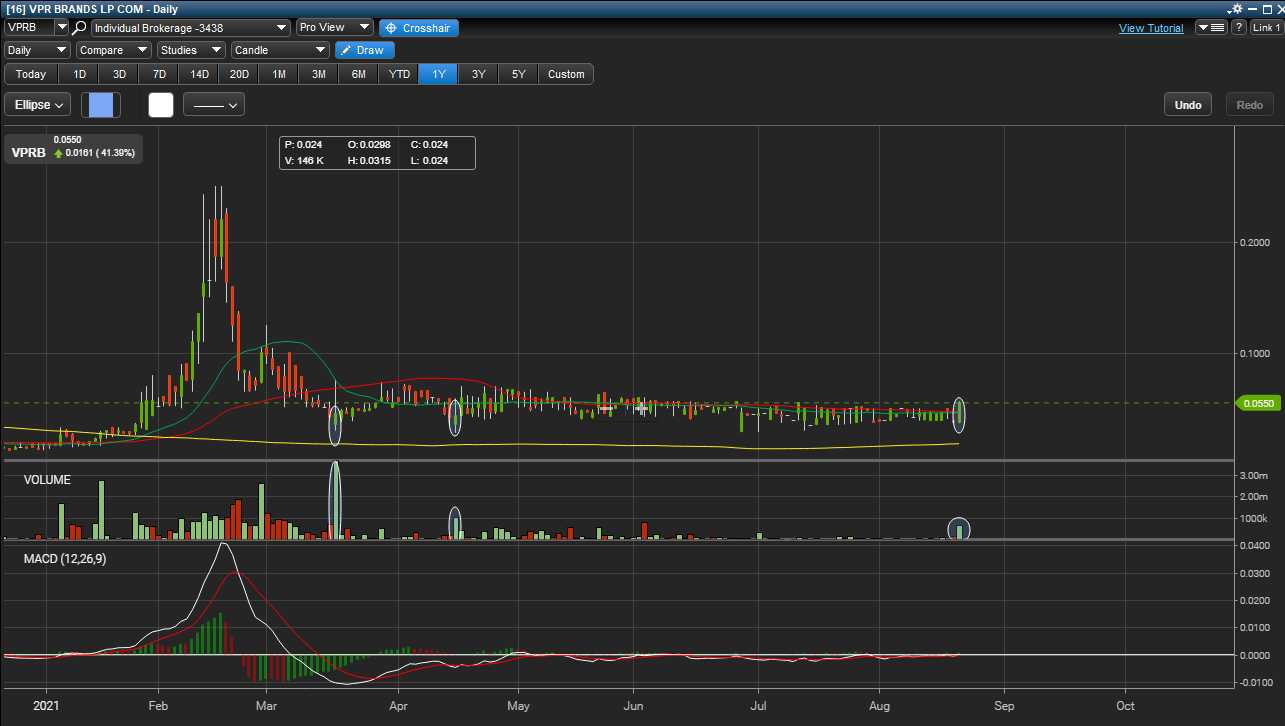Select the ellipse on the mid-April price candle
This screenshot has width=1285, height=726.
click(x=455, y=417)
